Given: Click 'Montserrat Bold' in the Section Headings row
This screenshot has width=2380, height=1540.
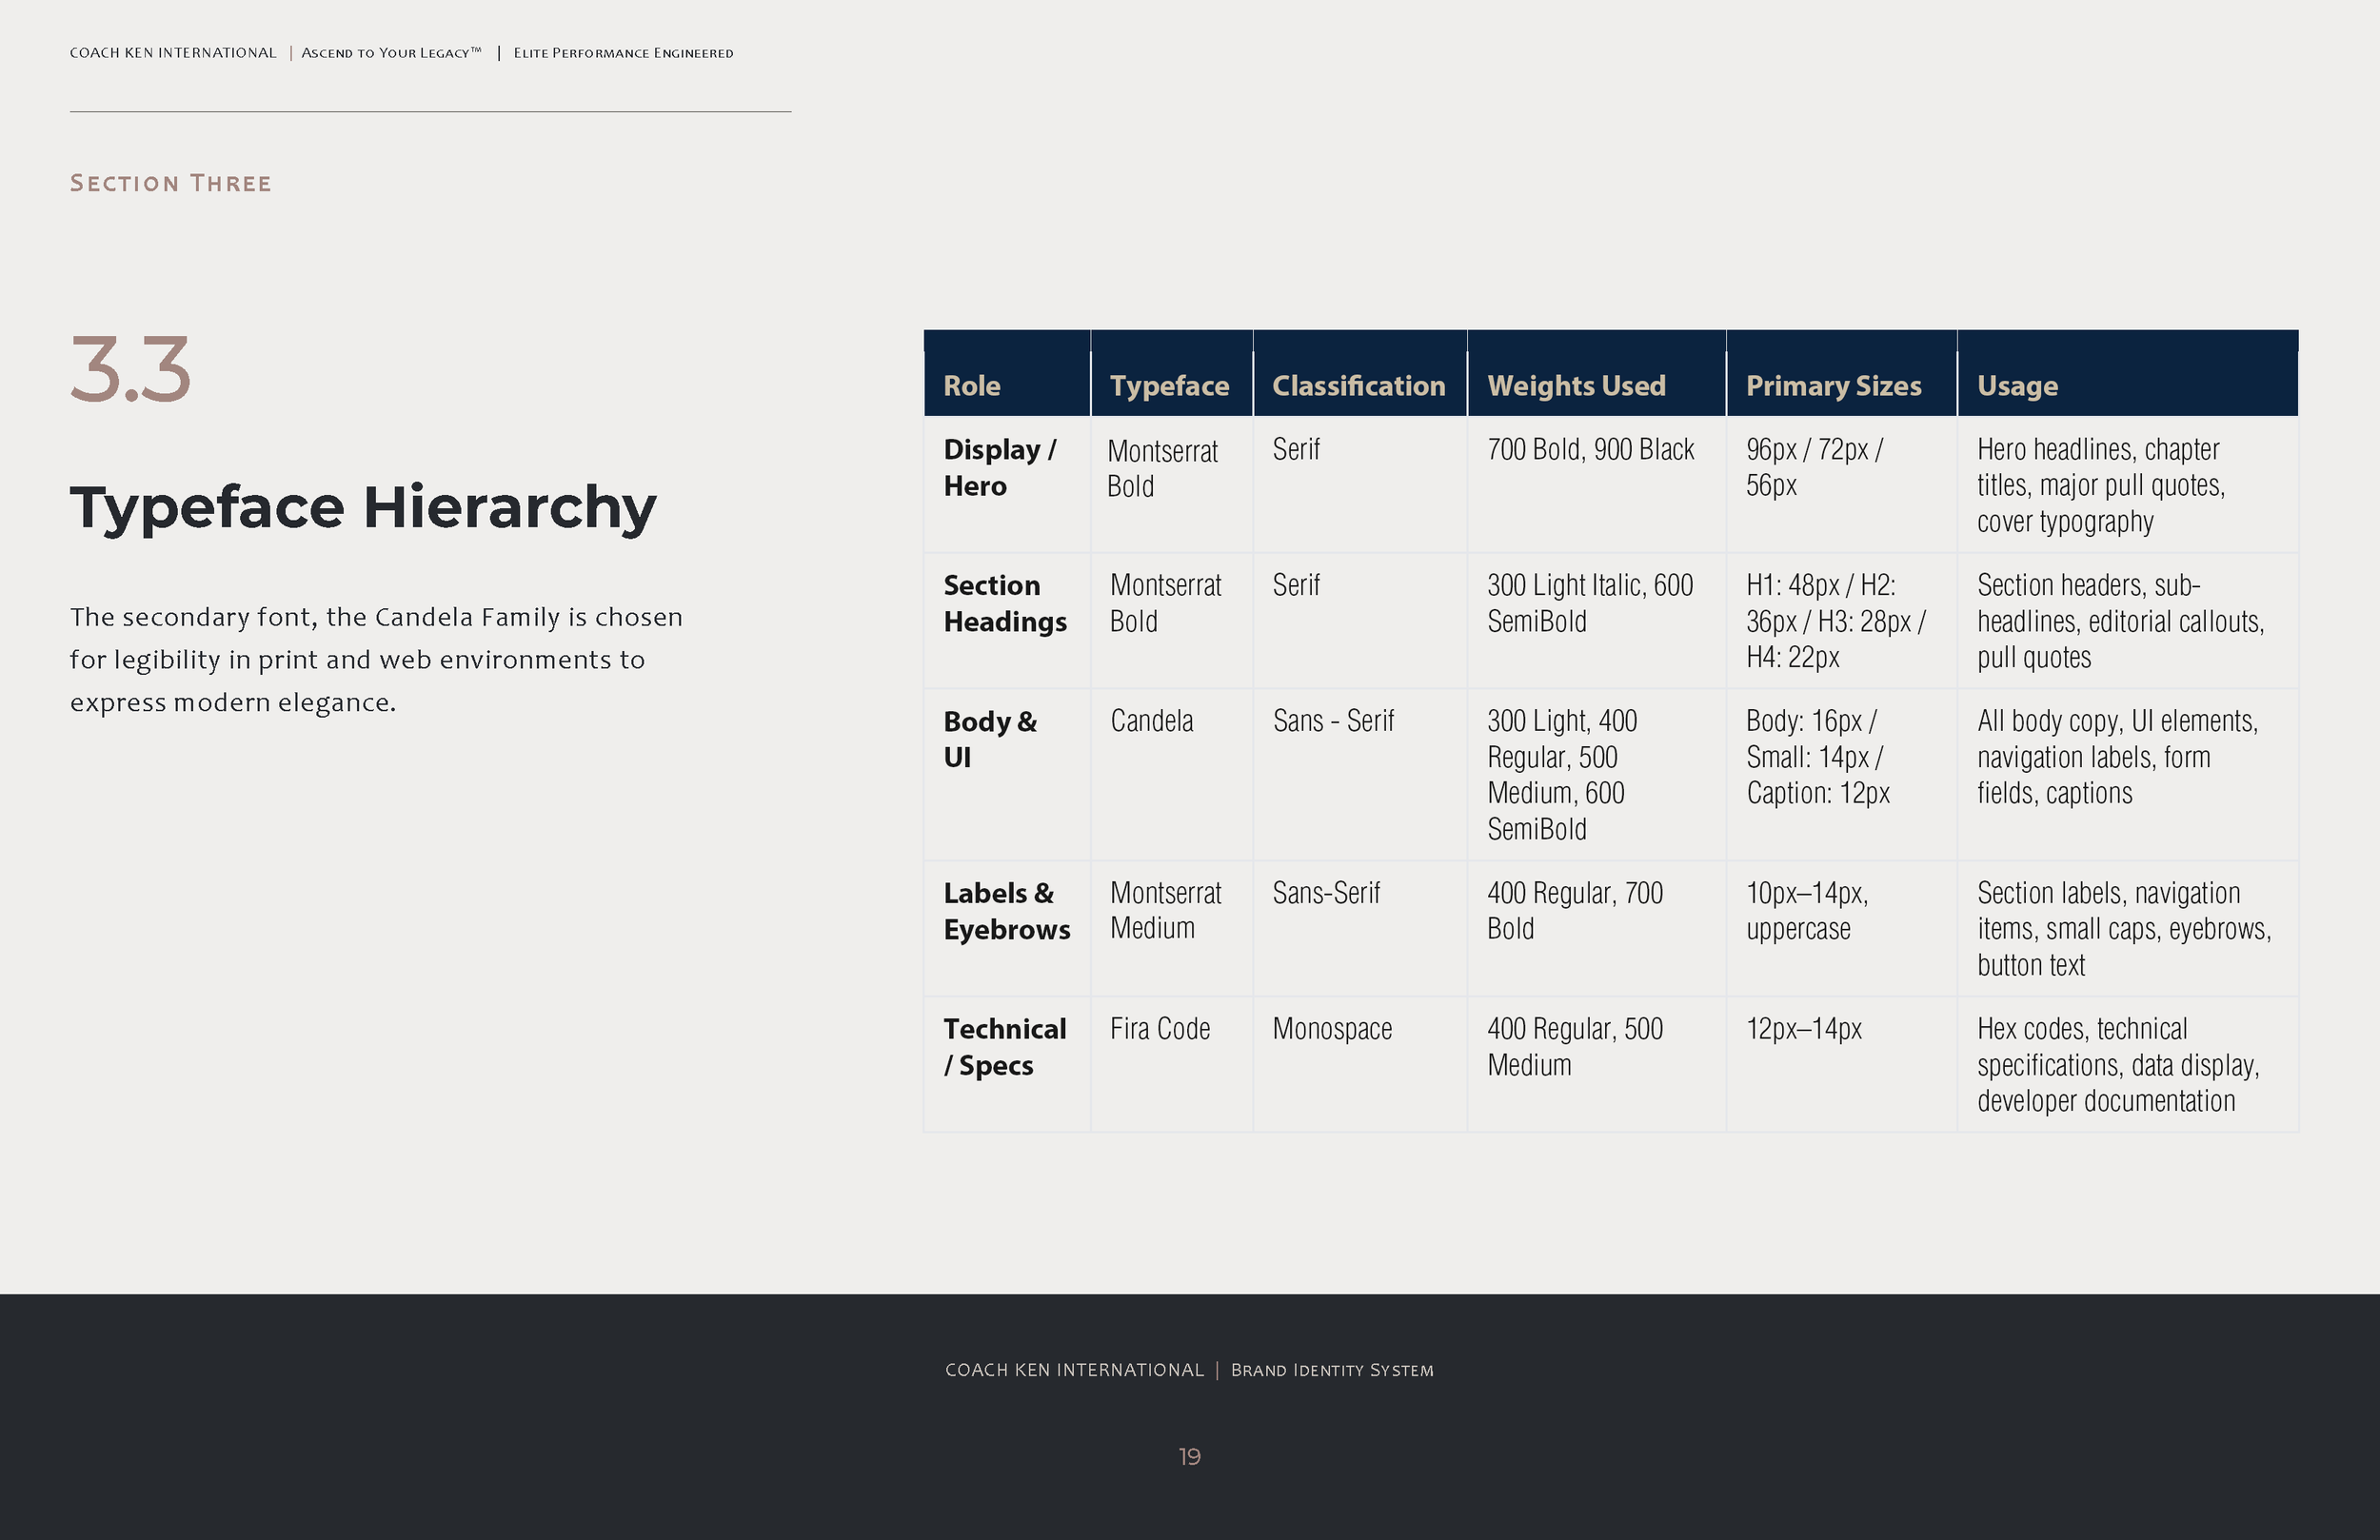Looking at the screenshot, I should point(1166,603).
